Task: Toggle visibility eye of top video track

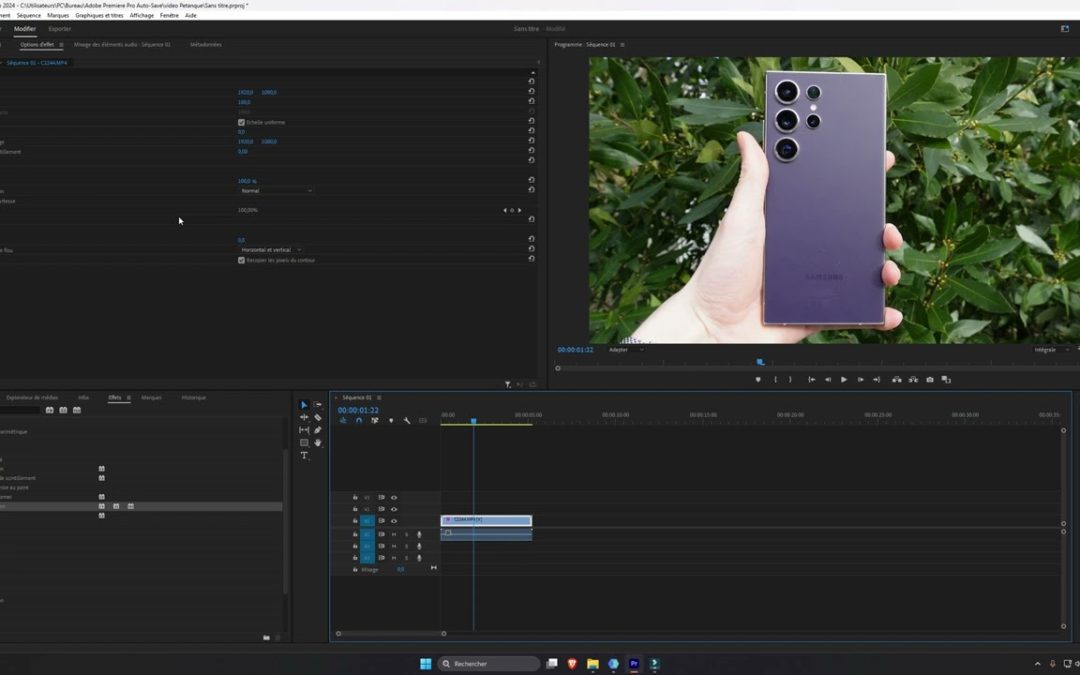Action: click(x=394, y=497)
